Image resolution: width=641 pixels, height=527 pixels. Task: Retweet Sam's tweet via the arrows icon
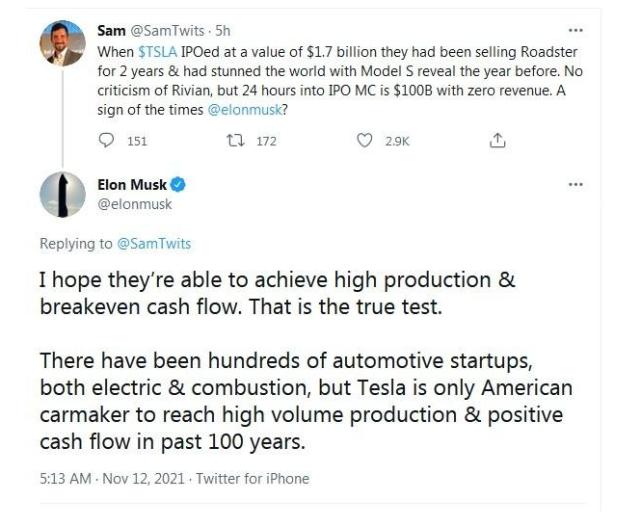point(235,141)
